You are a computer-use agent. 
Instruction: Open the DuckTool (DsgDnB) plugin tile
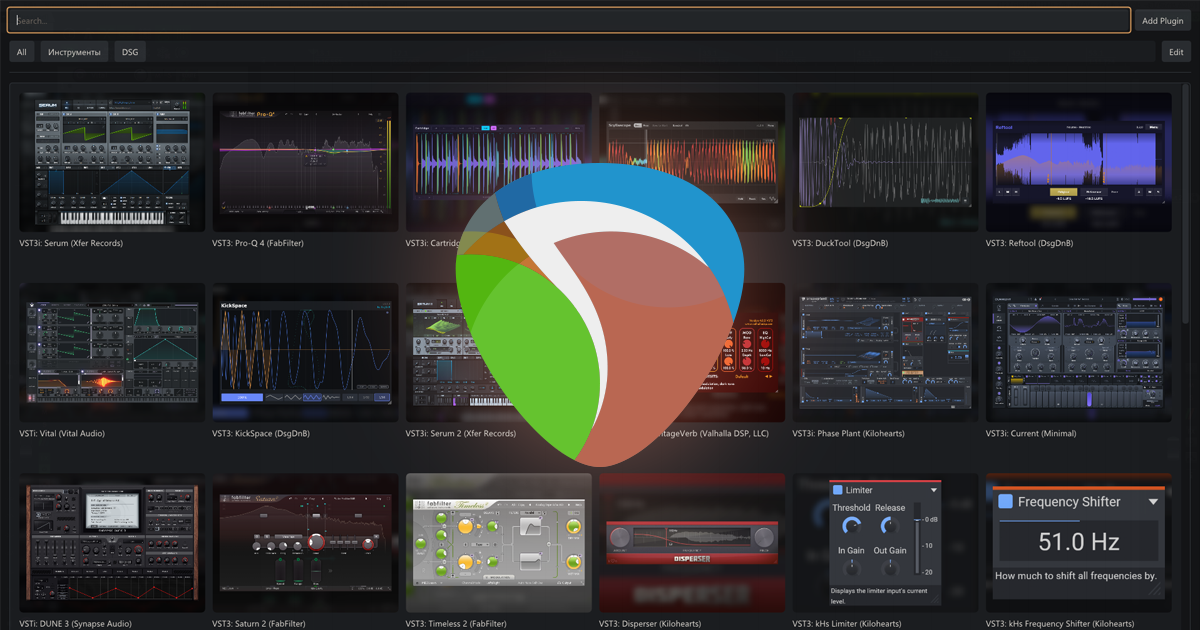click(884, 163)
